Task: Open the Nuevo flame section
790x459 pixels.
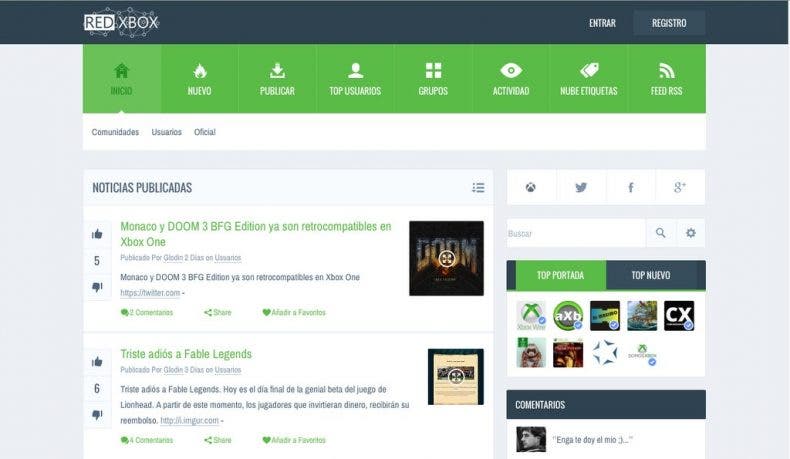Action: [x=200, y=79]
